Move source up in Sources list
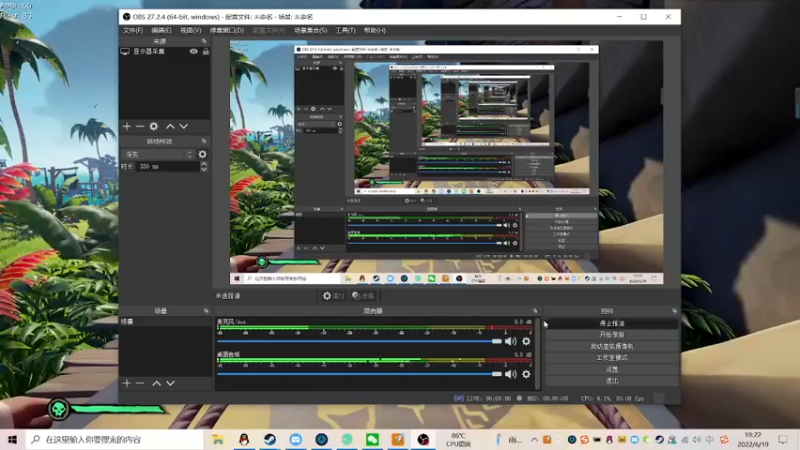Viewport: 800px width, 450px height. pyautogui.click(x=170, y=126)
